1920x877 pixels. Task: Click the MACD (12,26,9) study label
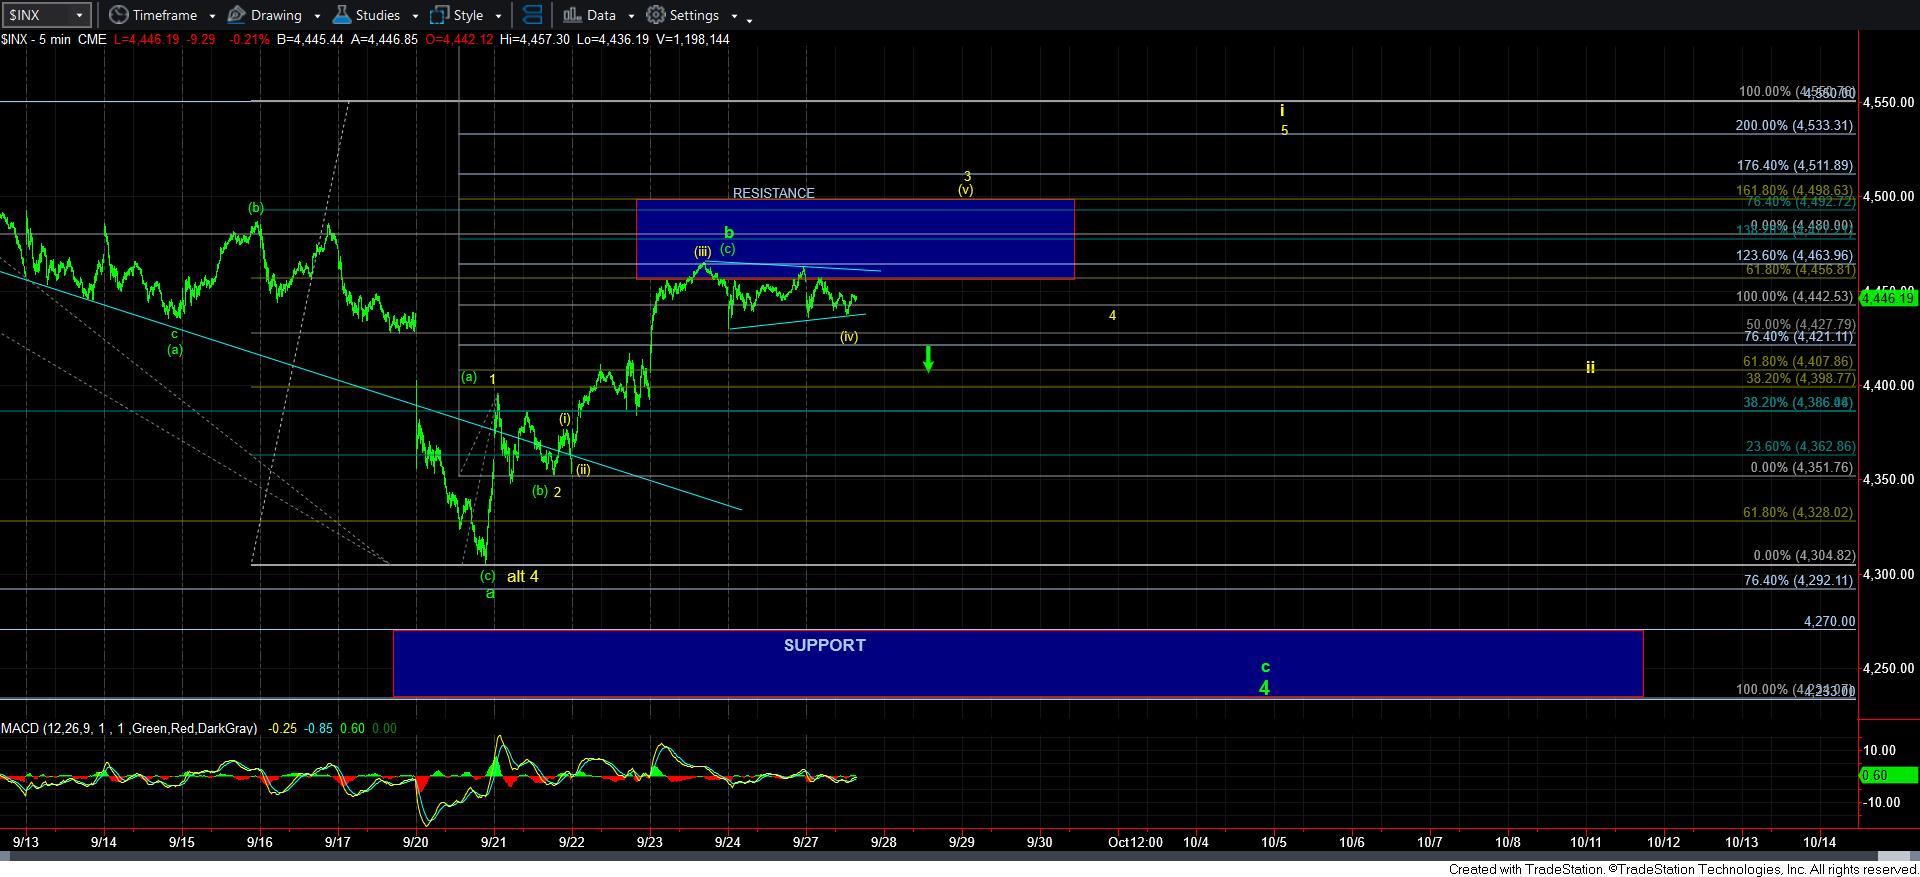[x=129, y=728]
